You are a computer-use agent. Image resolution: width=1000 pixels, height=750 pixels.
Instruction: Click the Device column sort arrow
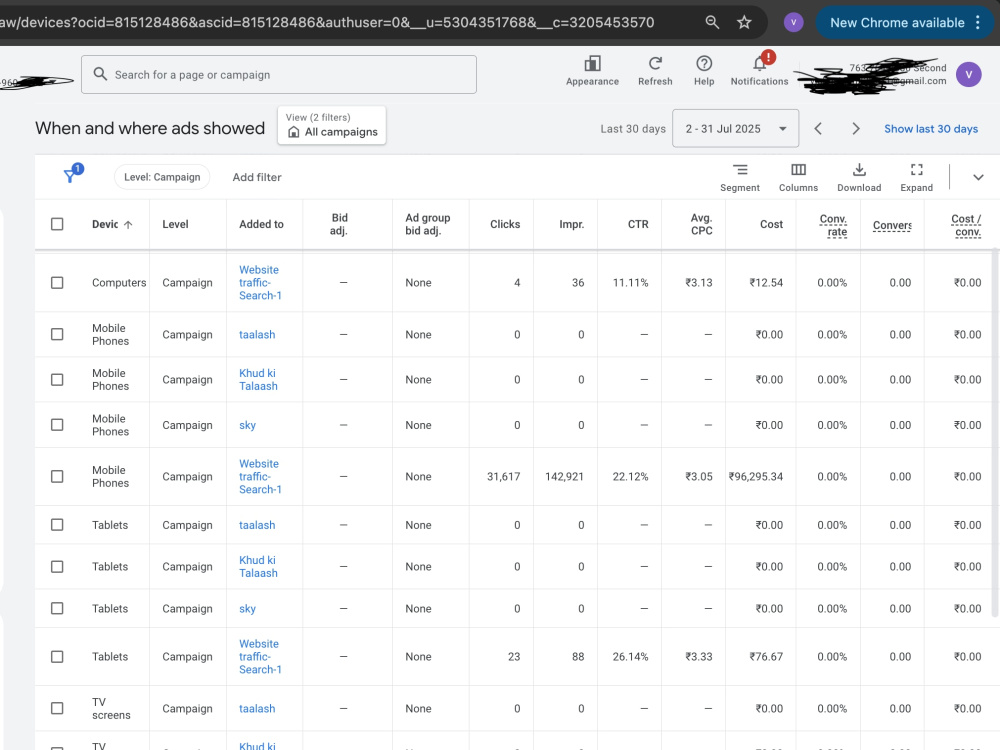click(128, 224)
